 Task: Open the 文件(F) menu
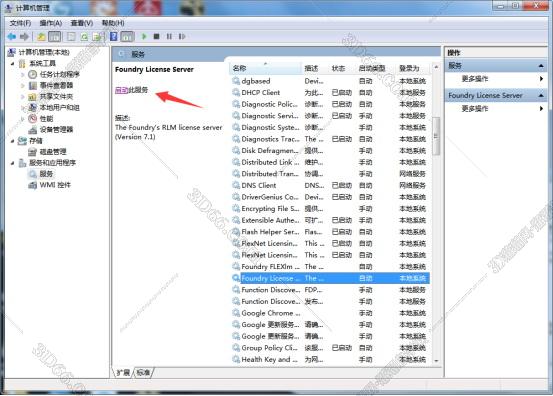click(x=20, y=23)
